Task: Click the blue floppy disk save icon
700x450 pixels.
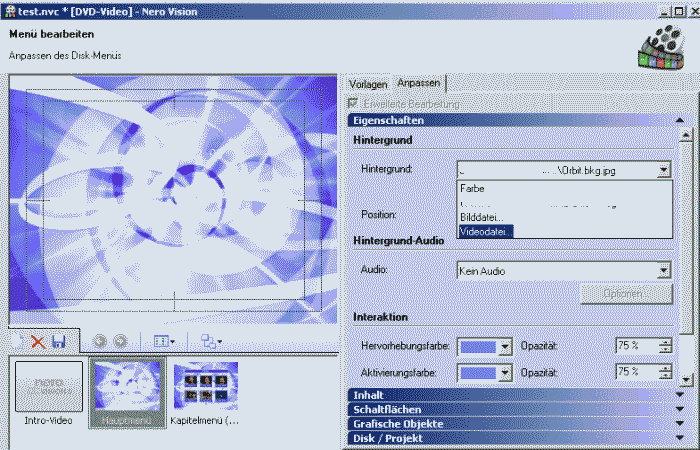Action: pyautogui.click(x=58, y=341)
